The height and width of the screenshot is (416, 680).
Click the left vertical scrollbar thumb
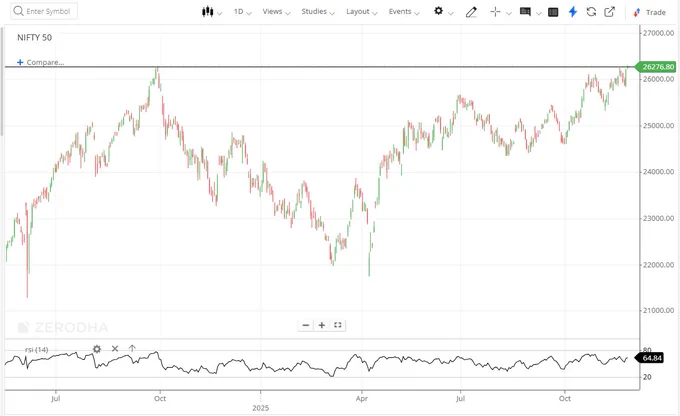(x=2, y=81)
